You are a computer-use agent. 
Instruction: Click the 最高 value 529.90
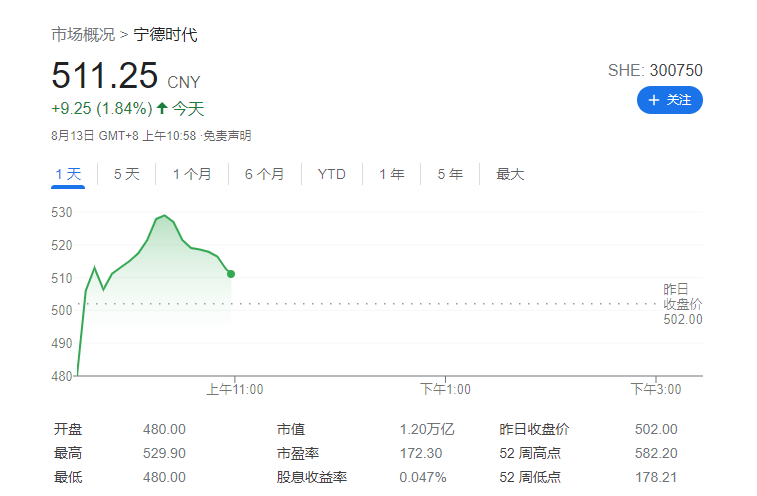tap(164, 453)
